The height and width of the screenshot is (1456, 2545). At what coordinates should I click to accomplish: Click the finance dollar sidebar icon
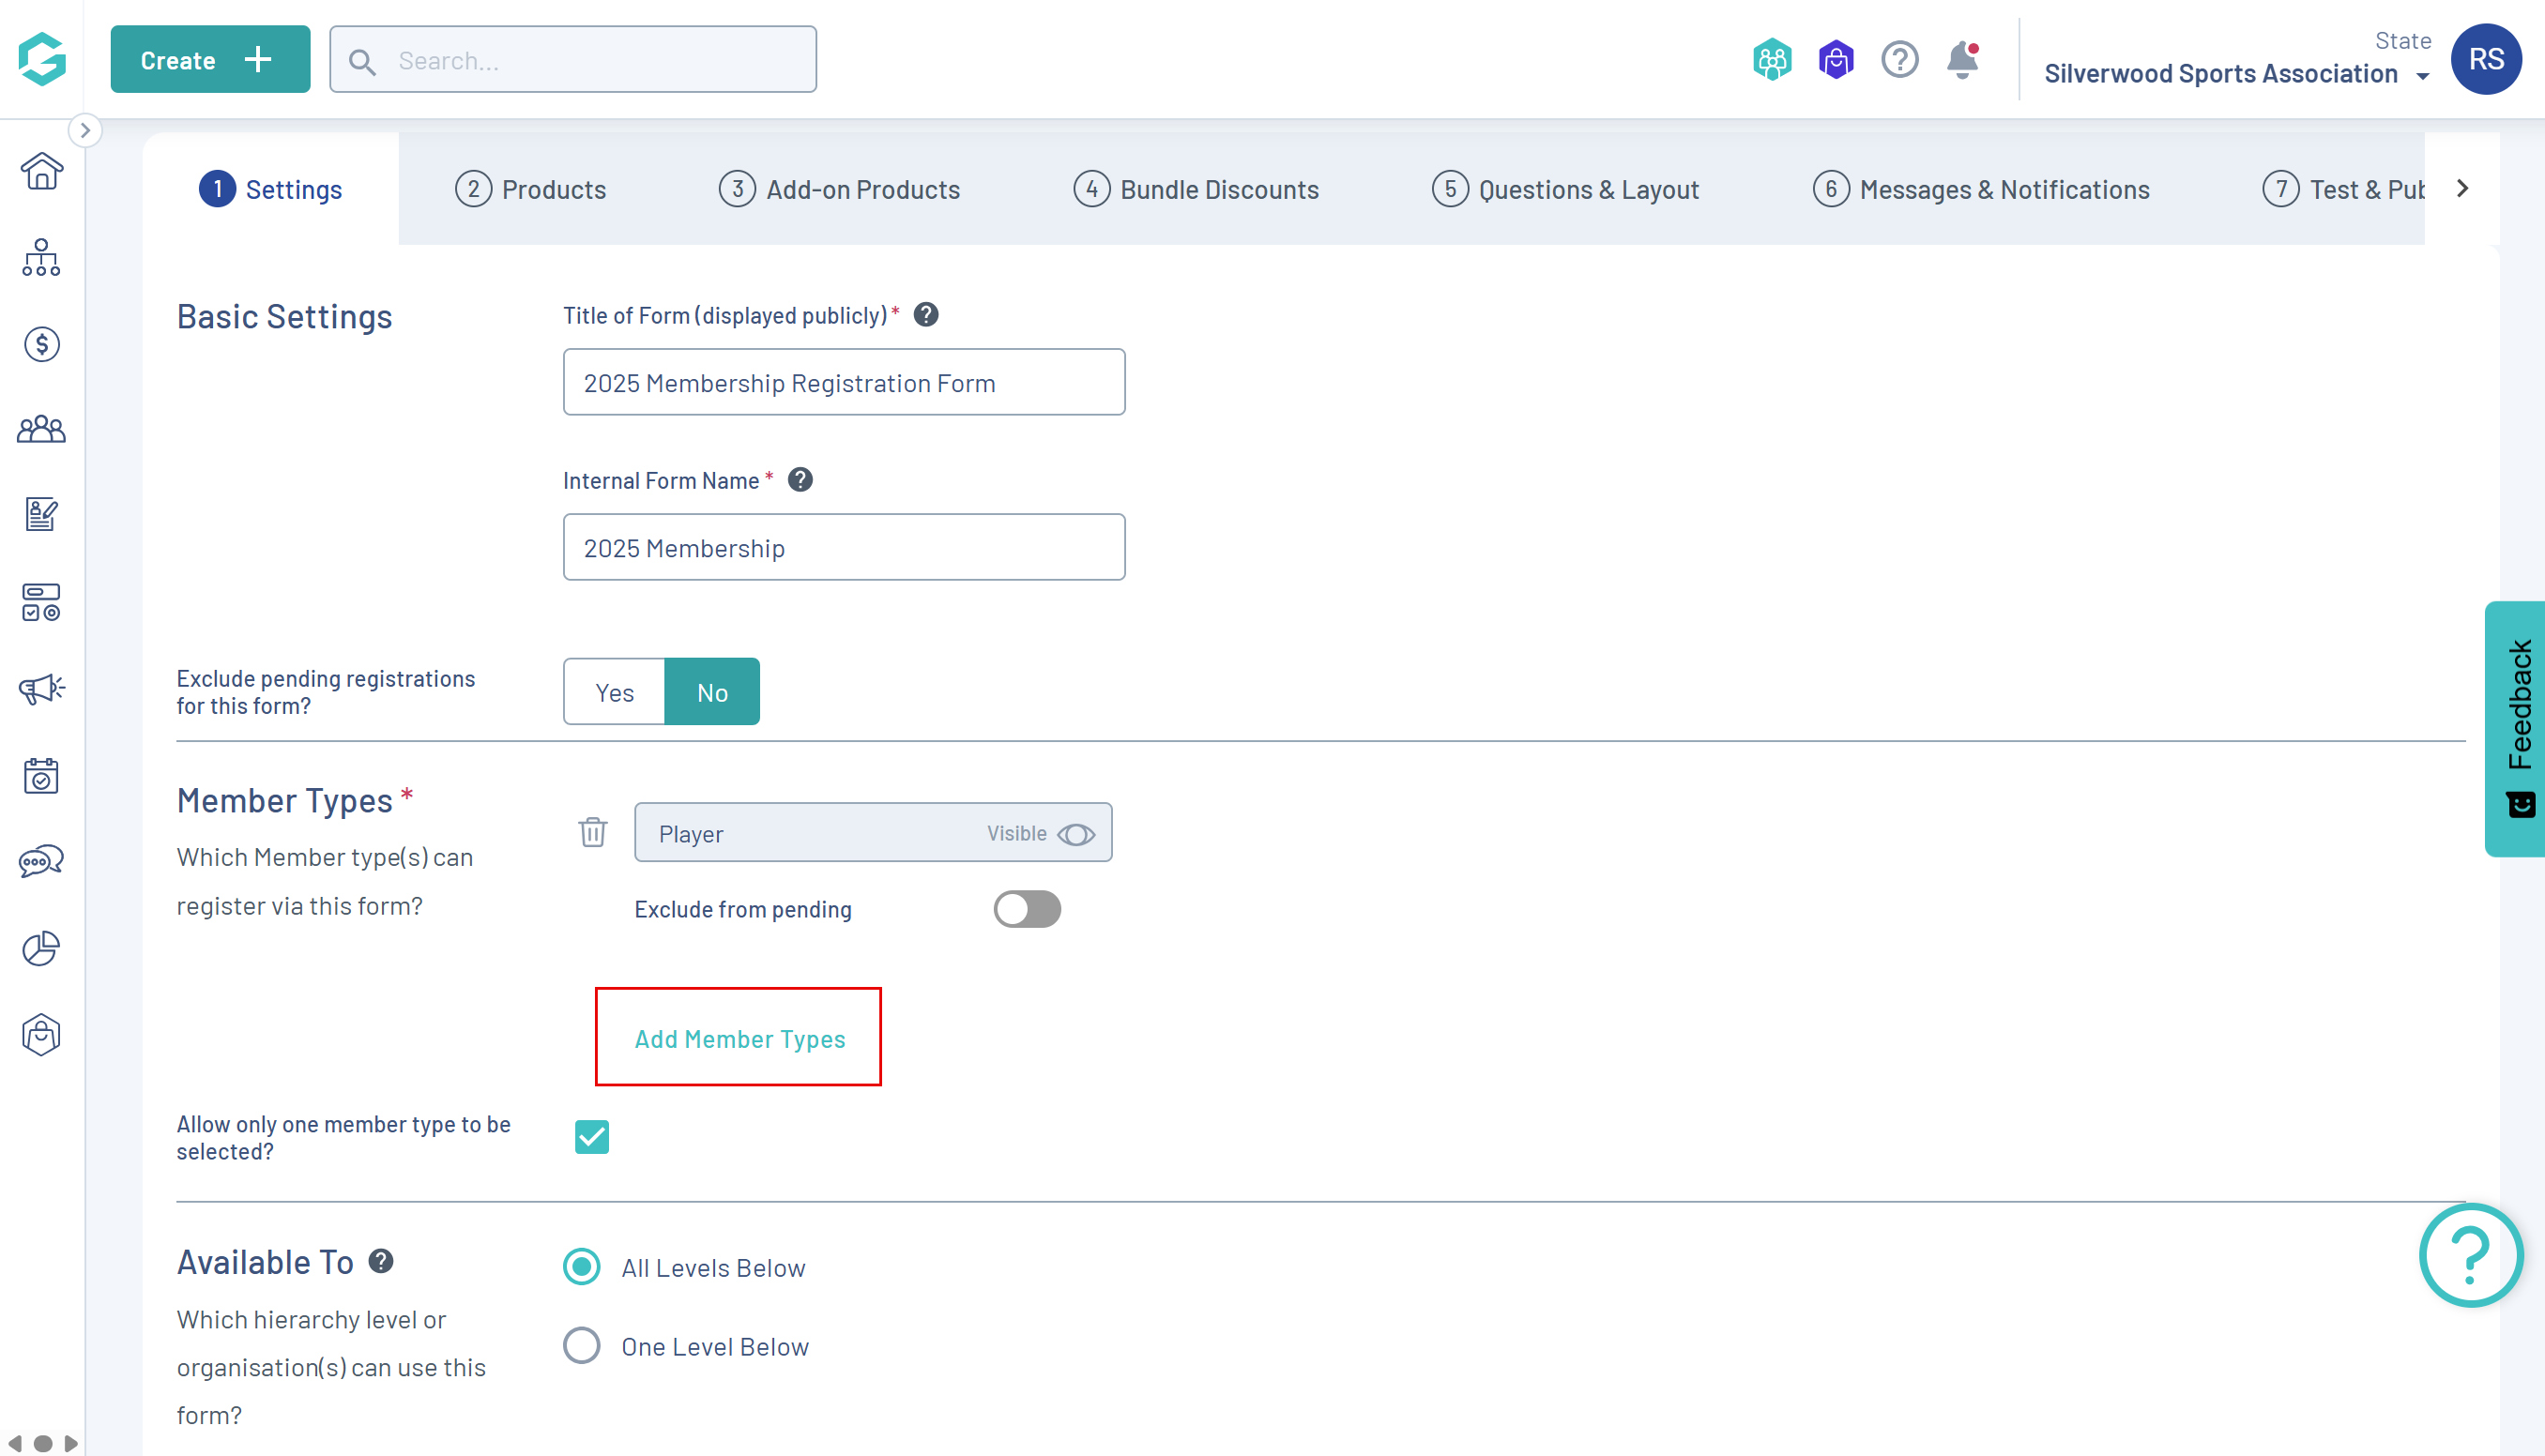click(41, 344)
